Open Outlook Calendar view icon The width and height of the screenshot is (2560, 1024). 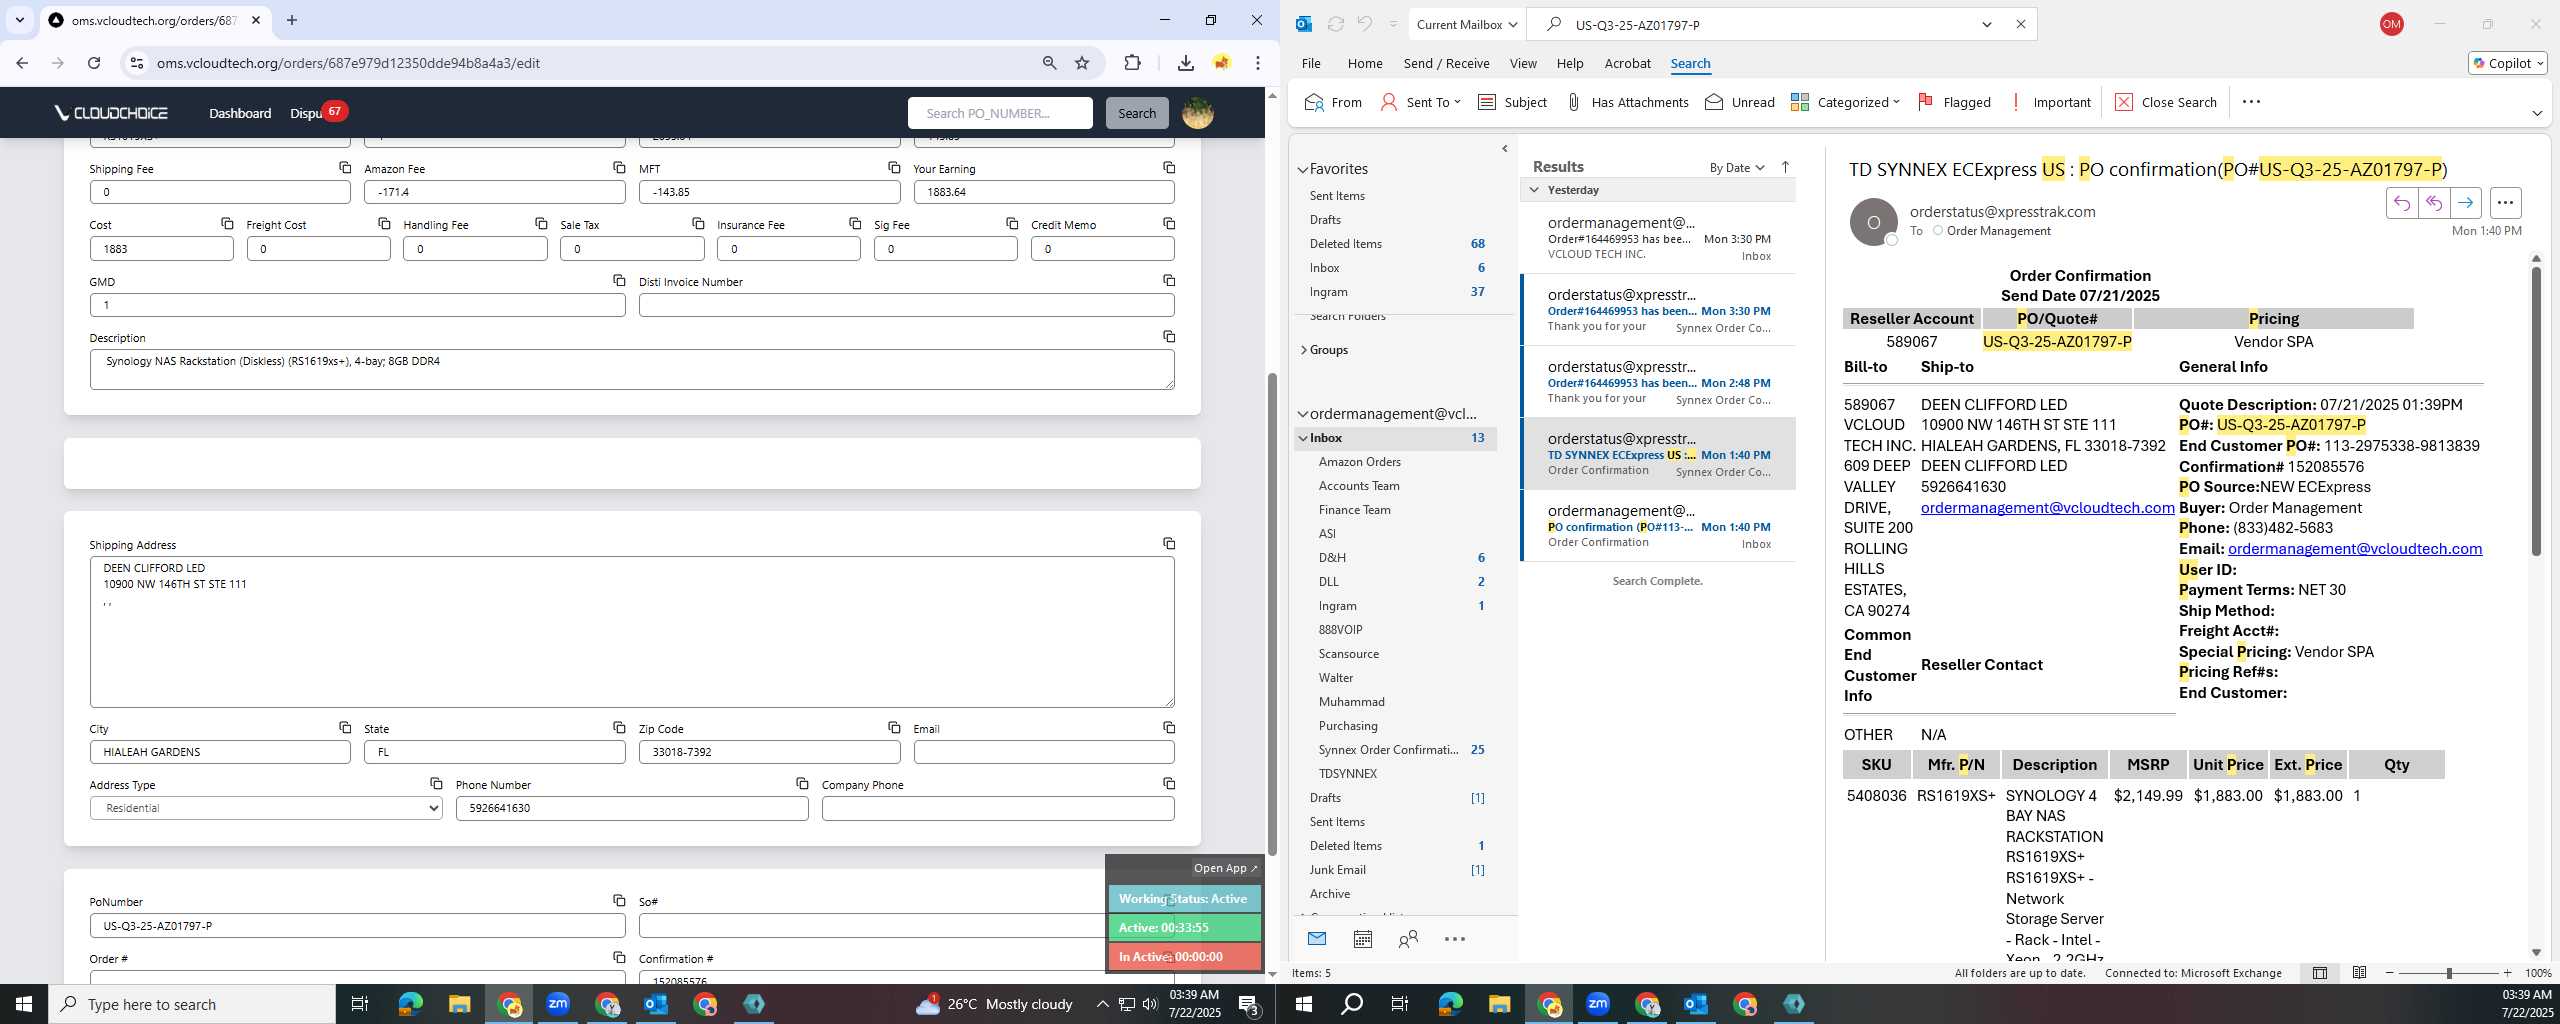tap(1362, 939)
